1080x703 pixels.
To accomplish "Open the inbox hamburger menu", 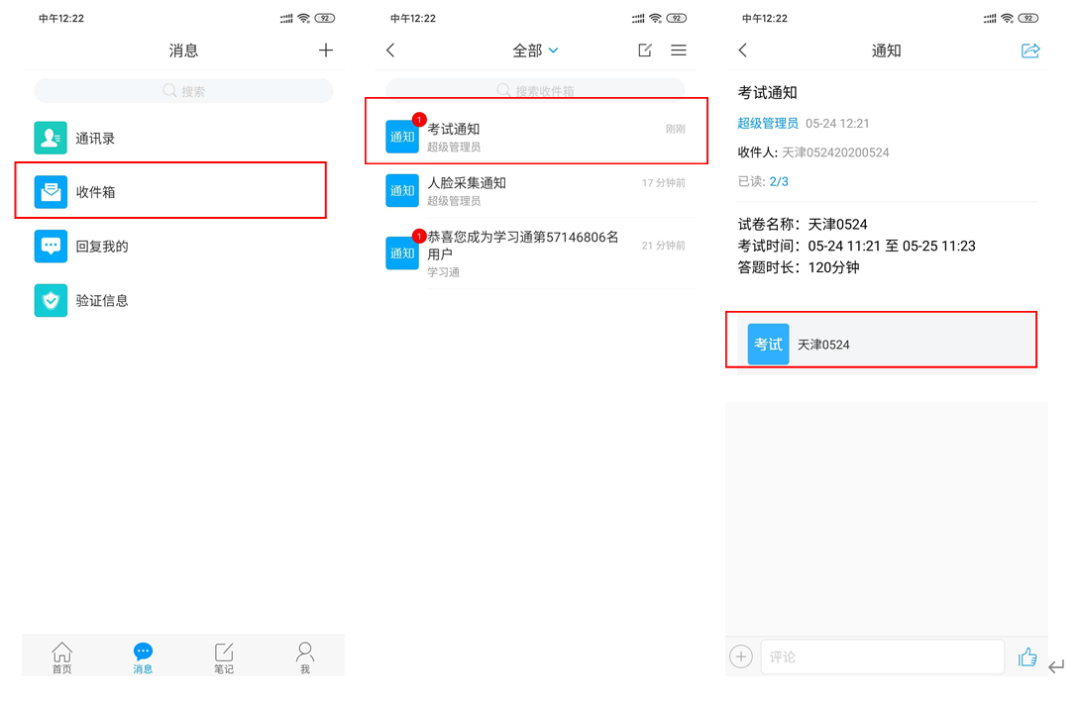I will click(679, 50).
